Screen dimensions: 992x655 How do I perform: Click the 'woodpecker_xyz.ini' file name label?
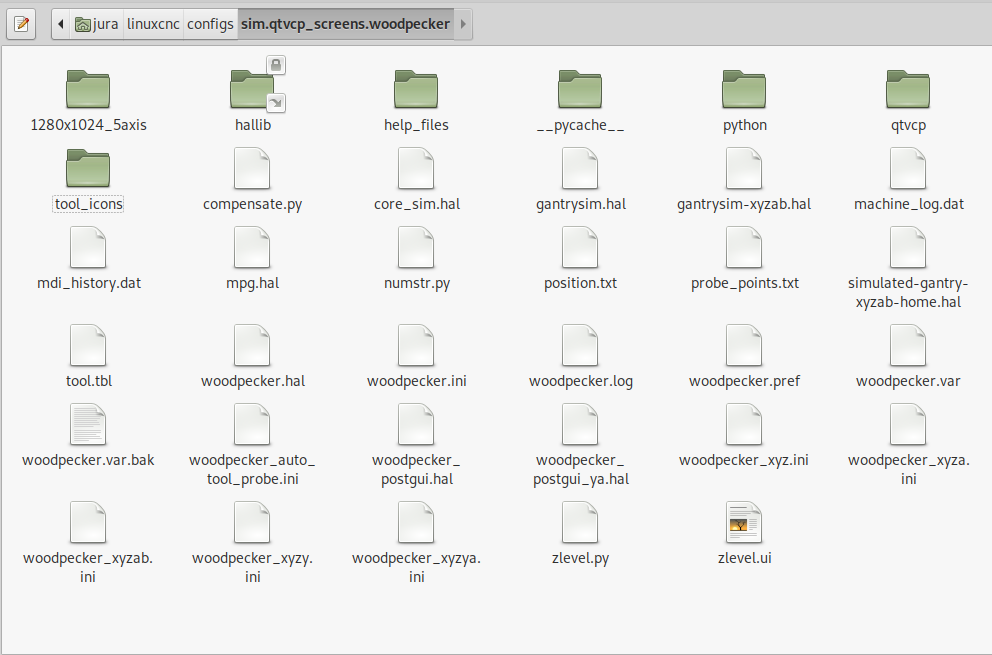pyautogui.click(x=744, y=460)
